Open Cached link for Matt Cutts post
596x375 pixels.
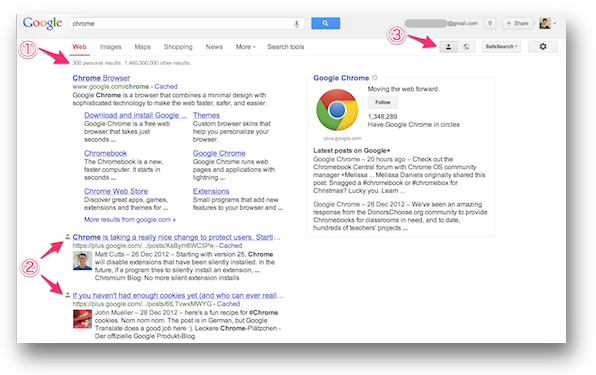click(x=230, y=246)
